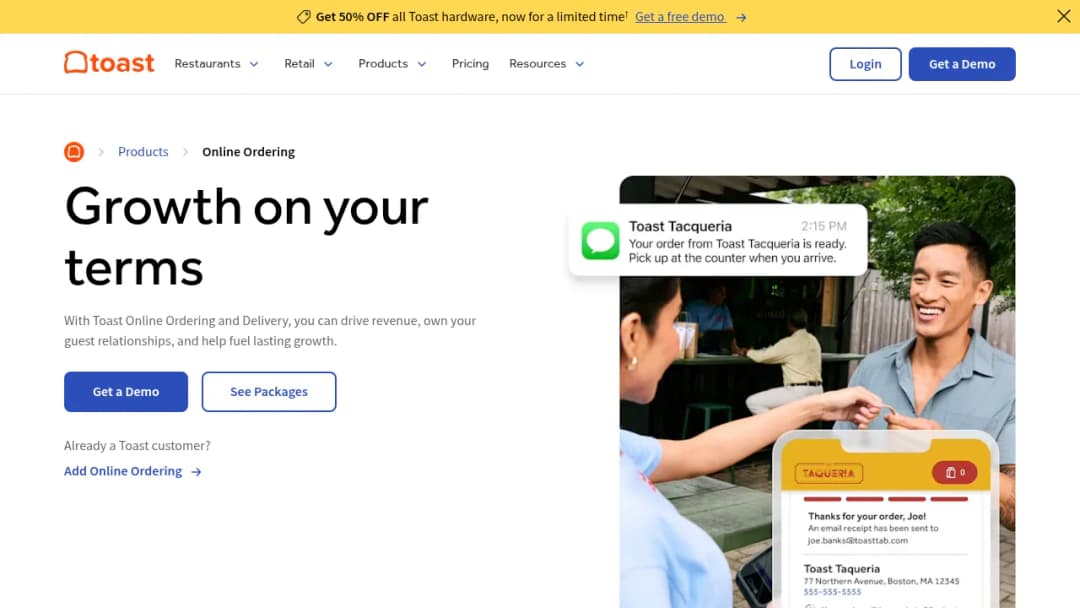
Task: Click the Get a Demo hero button
Action: 126,392
